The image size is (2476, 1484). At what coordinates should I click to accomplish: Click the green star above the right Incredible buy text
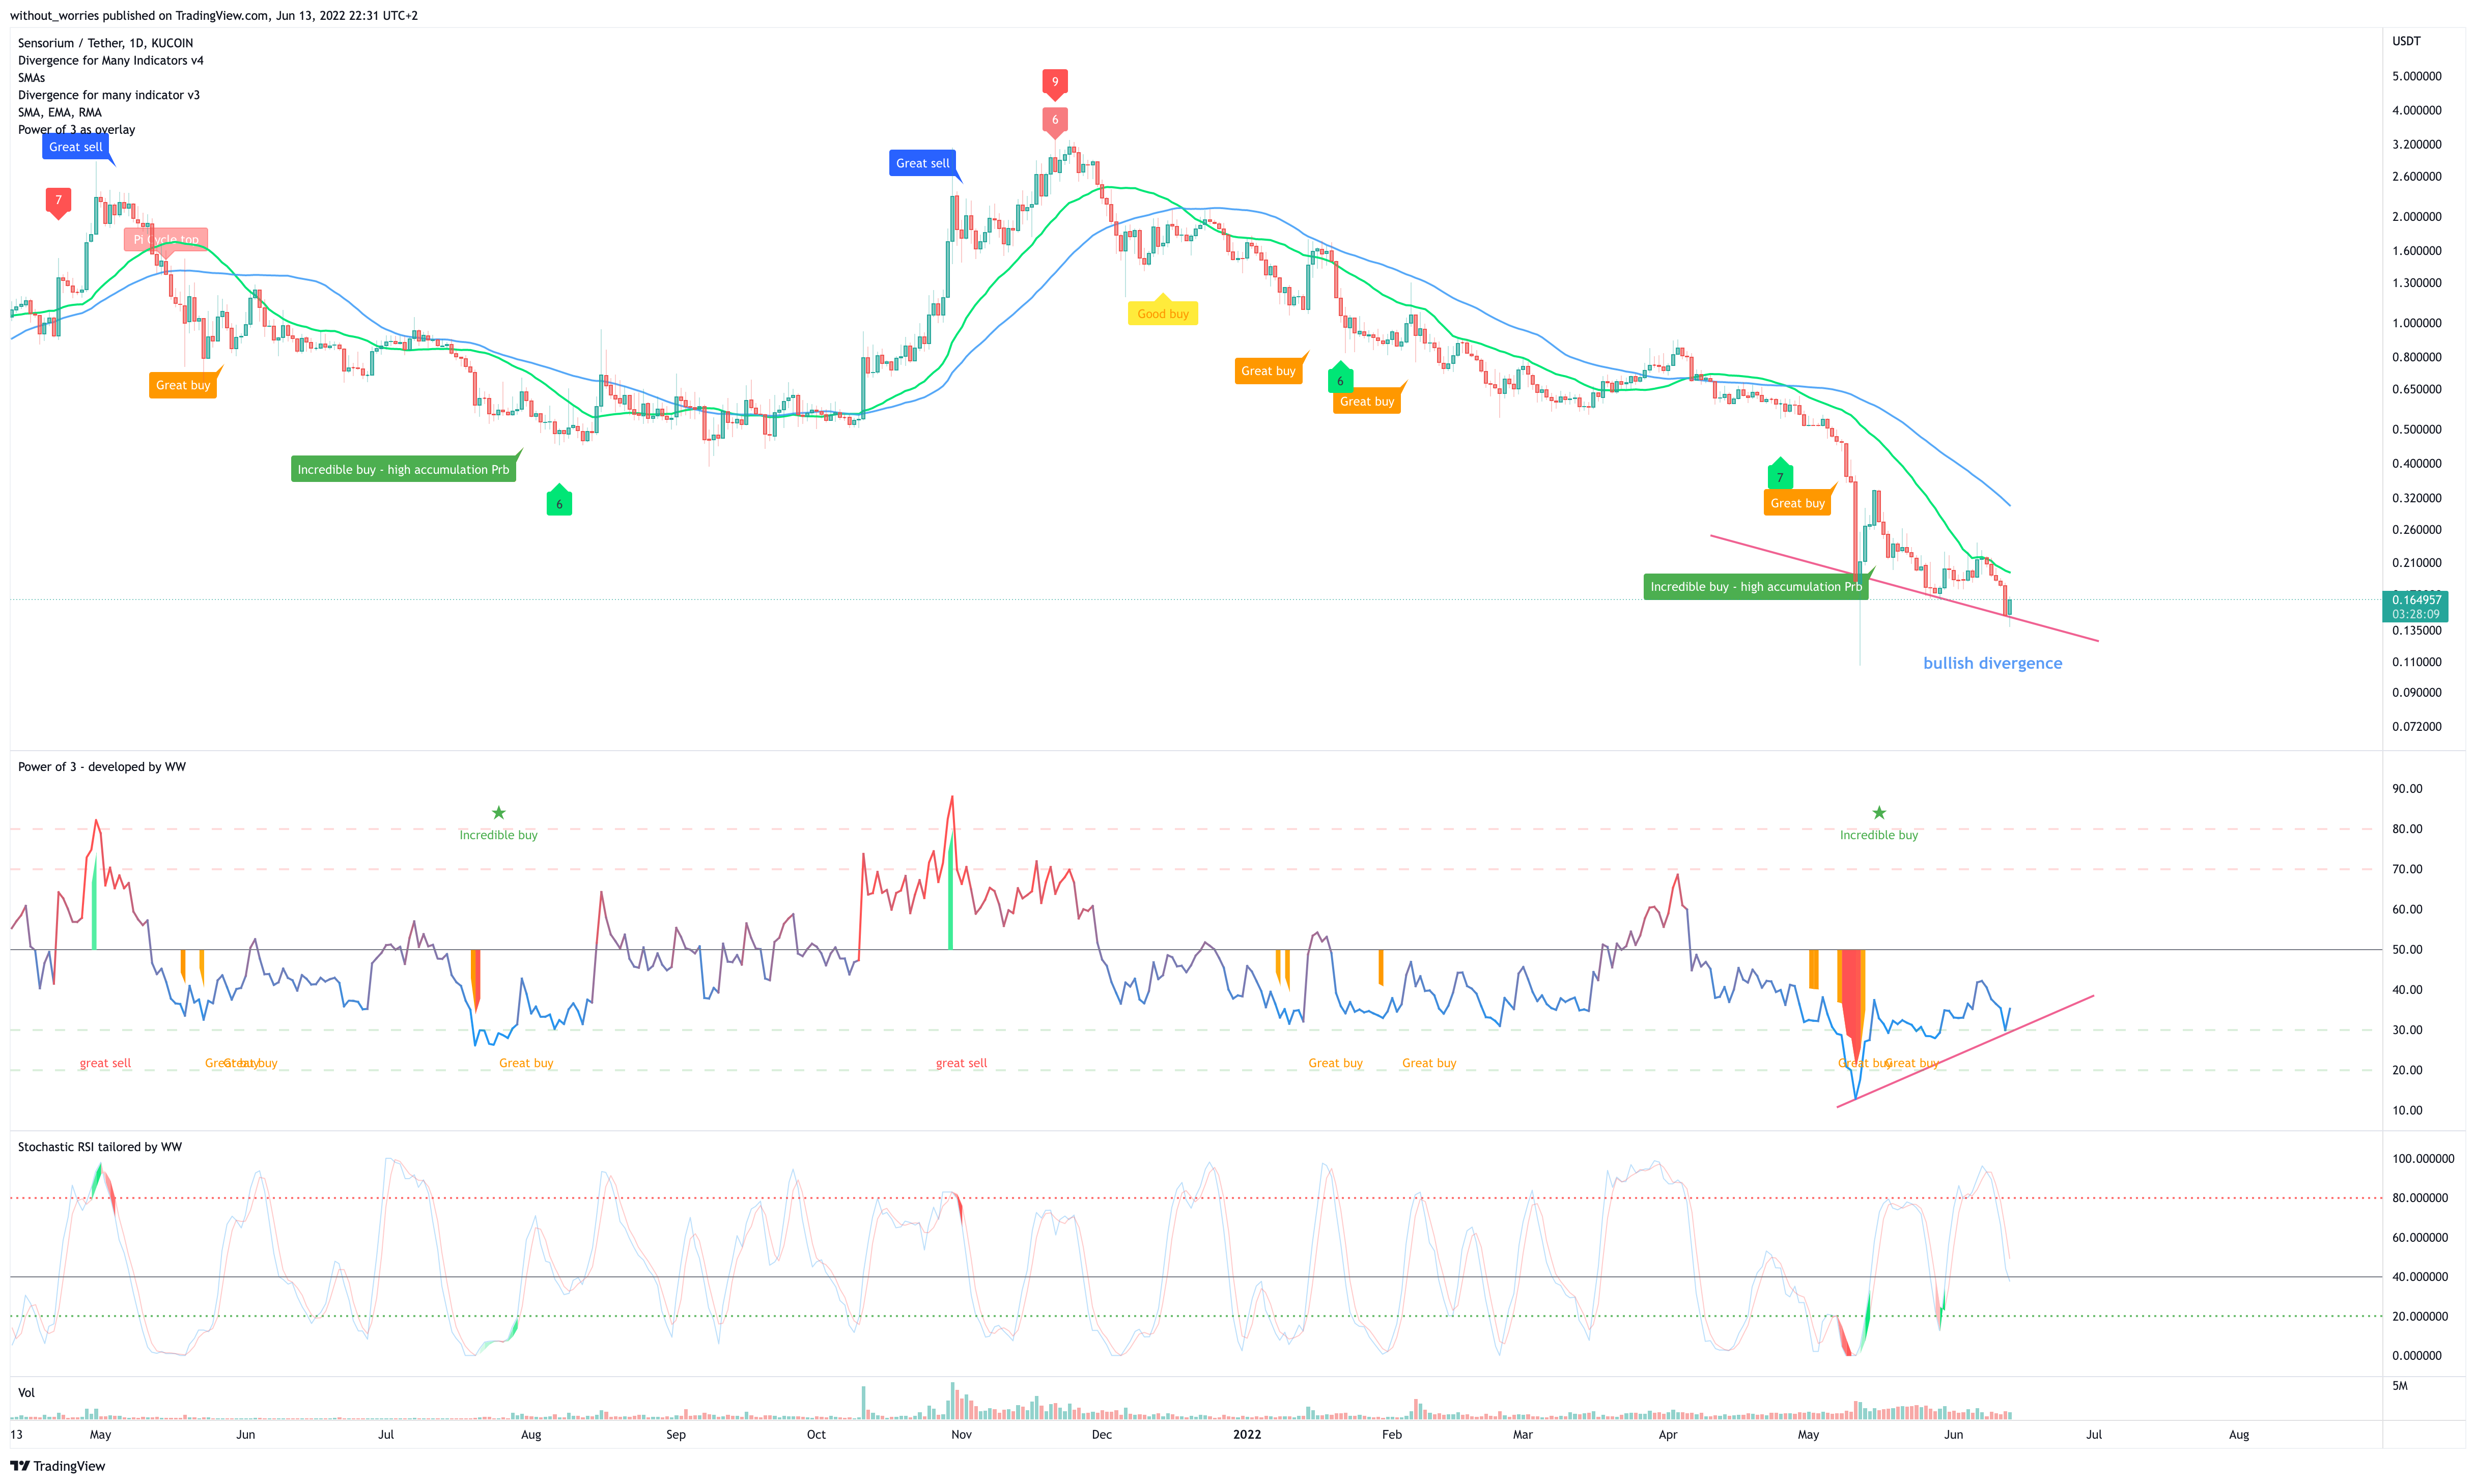pos(1879,813)
